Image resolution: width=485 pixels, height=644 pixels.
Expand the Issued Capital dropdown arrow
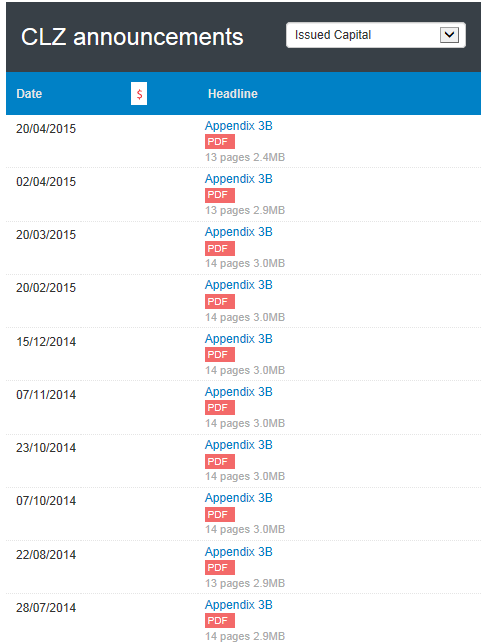pos(449,35)
